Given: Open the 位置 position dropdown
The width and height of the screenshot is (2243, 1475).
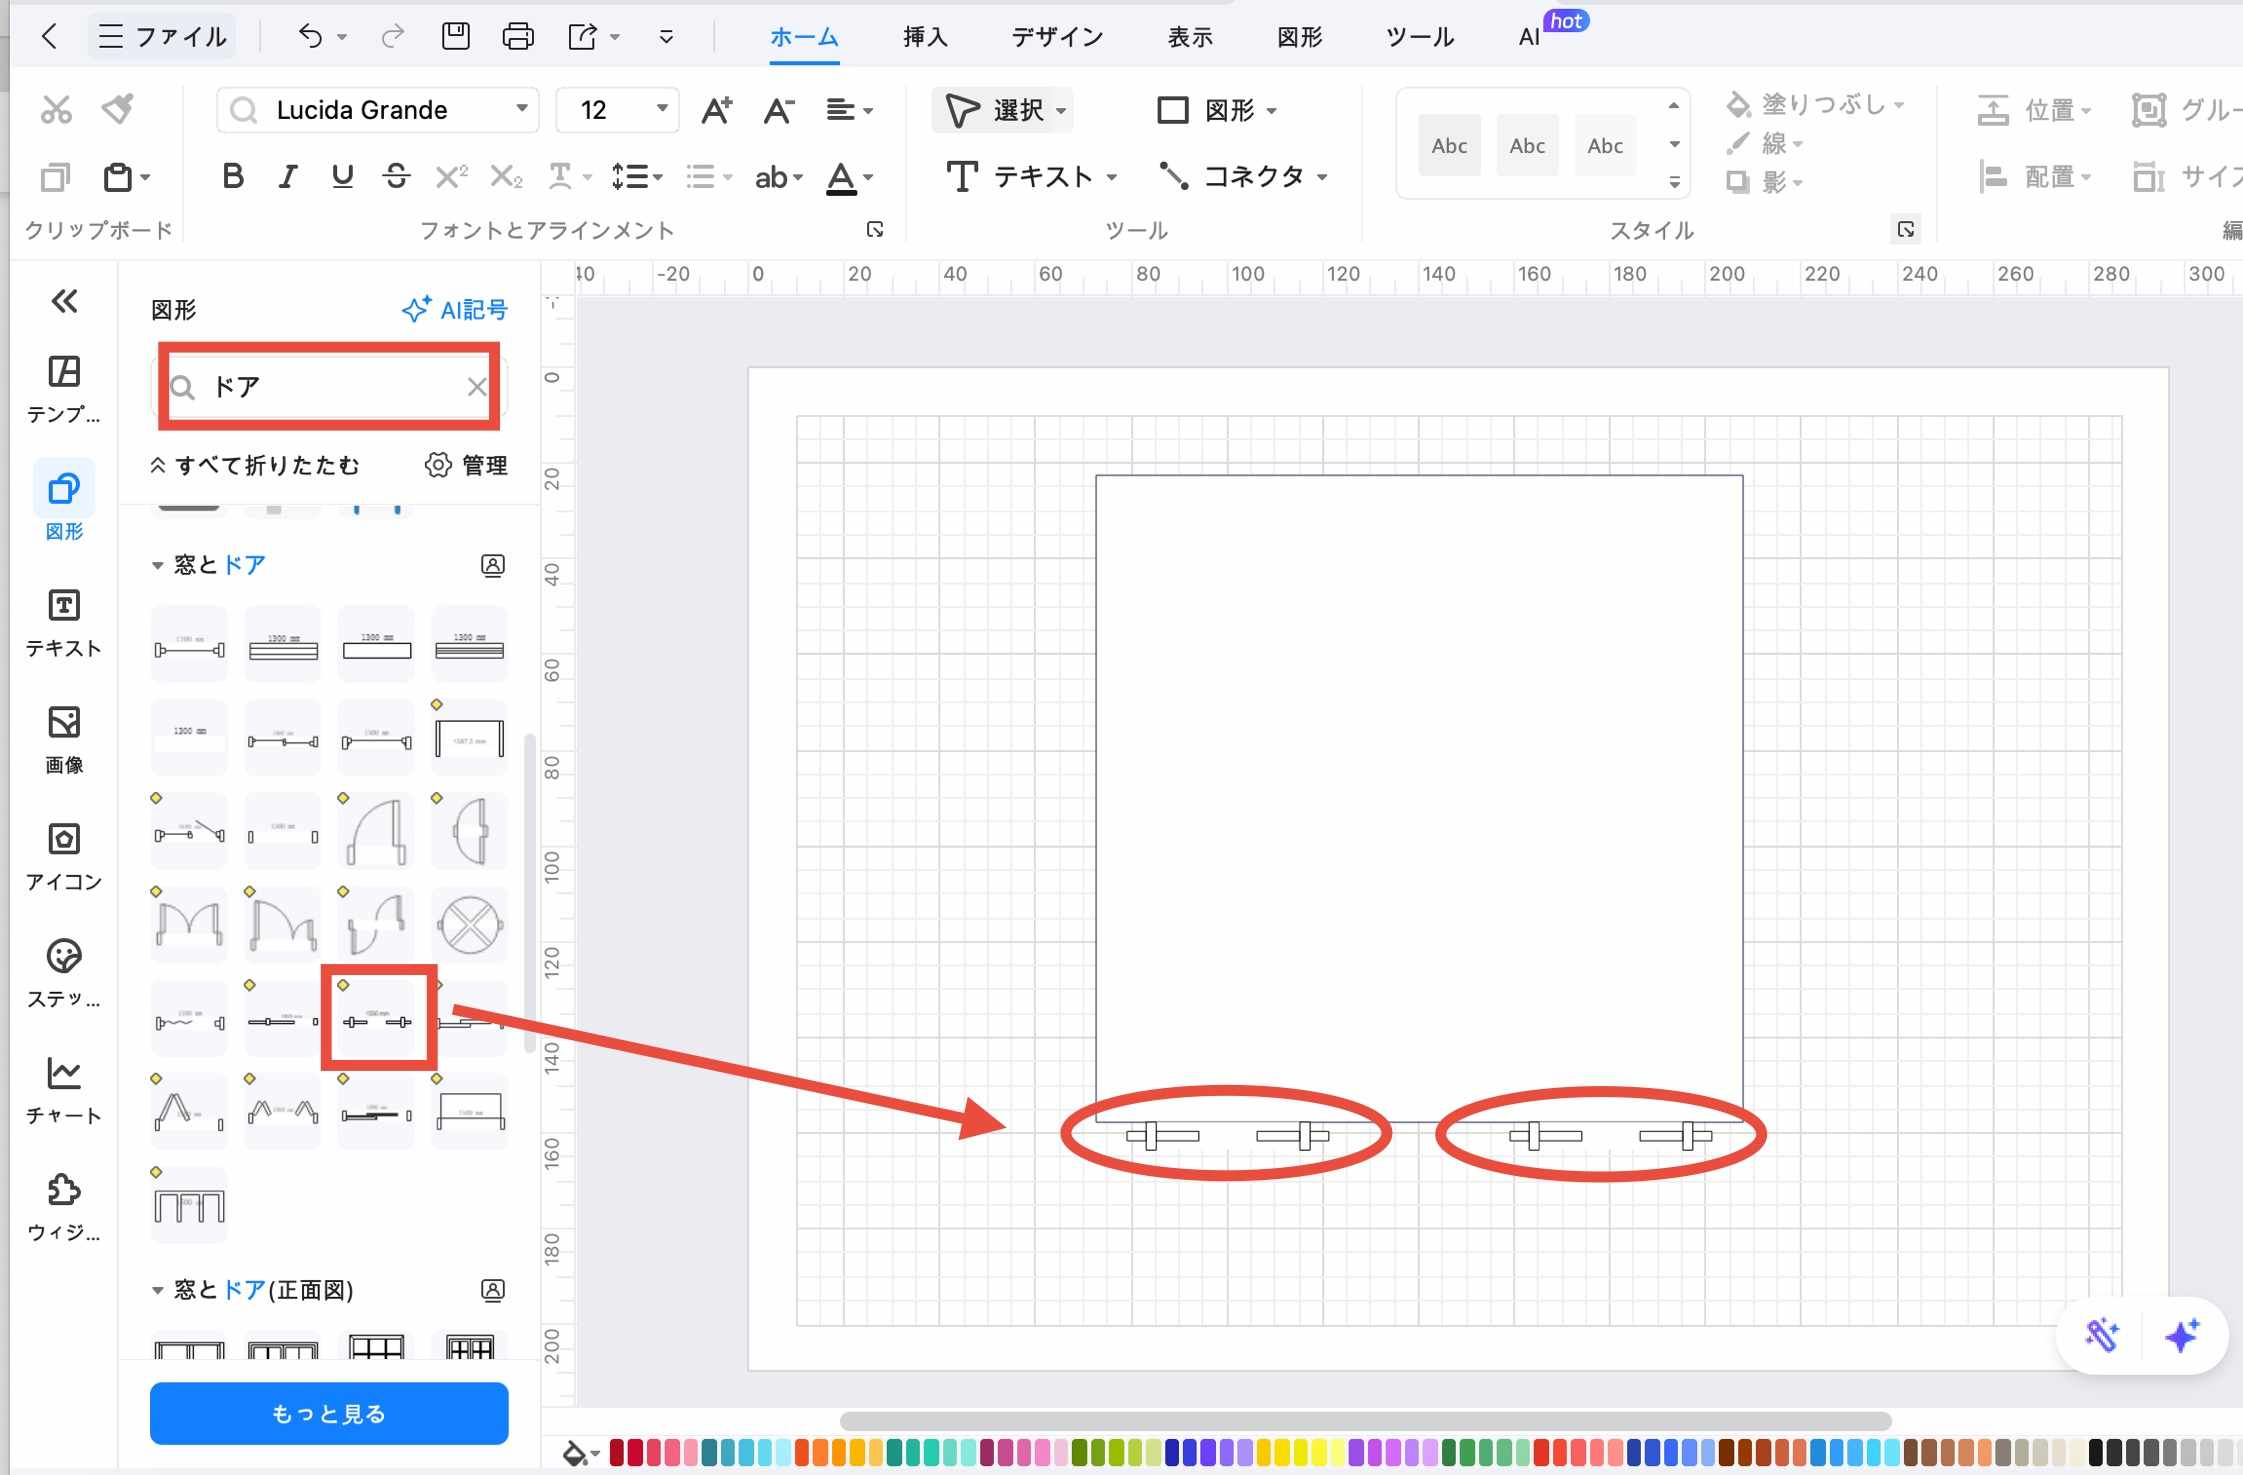Looking at the screenshot, I should coord(2034,109).
